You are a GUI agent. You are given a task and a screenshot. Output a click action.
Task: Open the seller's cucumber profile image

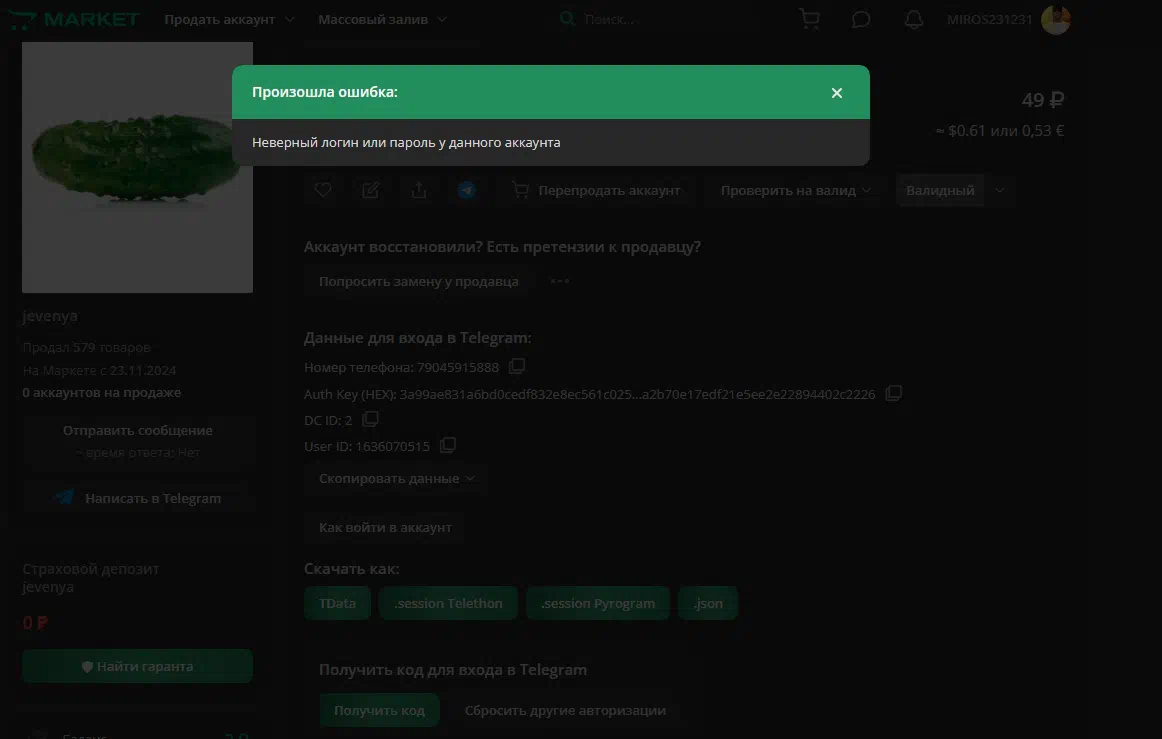tap(138, 168)
